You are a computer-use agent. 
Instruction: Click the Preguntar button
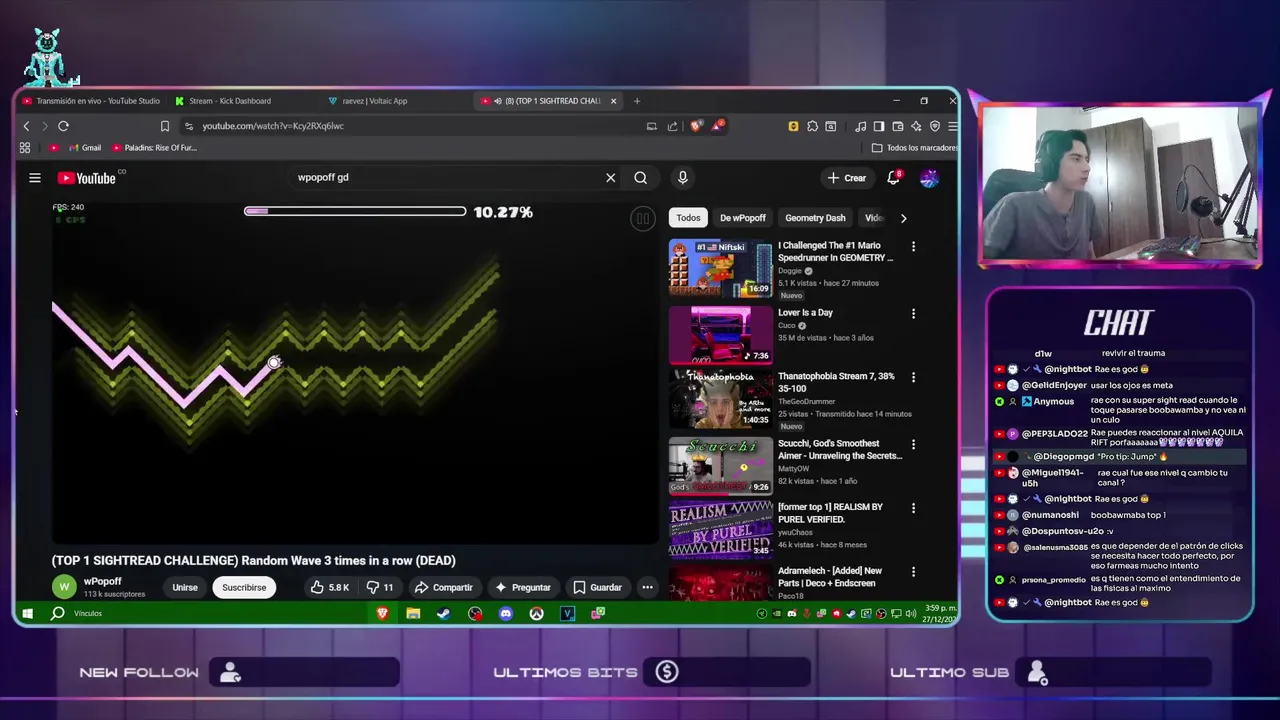(x=523, y=587)
